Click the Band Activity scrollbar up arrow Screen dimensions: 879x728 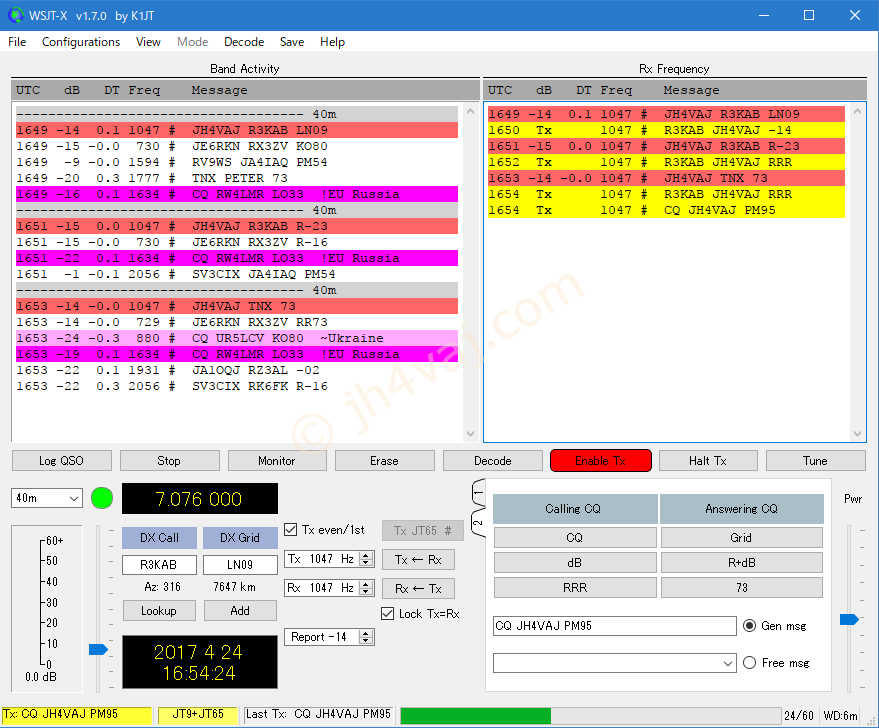[x=470, y=112]
